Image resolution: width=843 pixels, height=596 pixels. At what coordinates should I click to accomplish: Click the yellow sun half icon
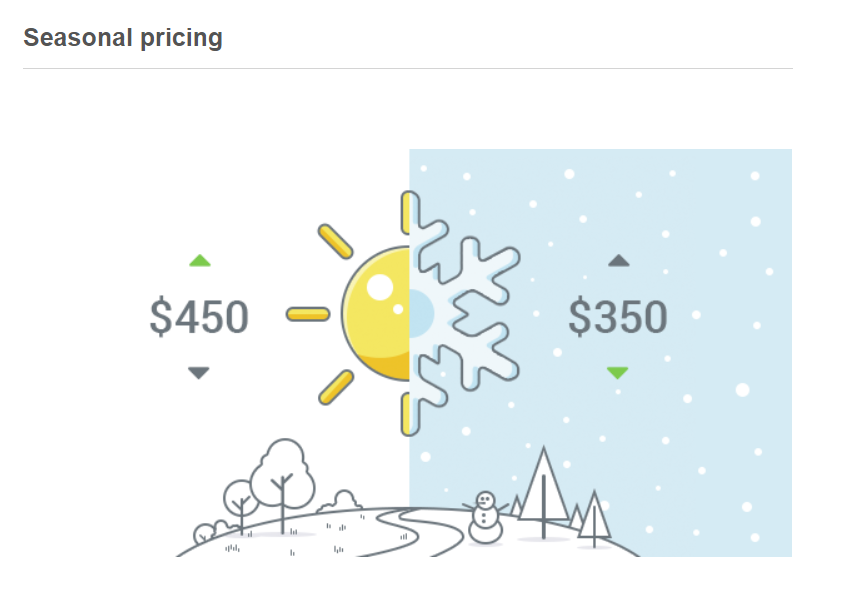[x=376, y=313]
